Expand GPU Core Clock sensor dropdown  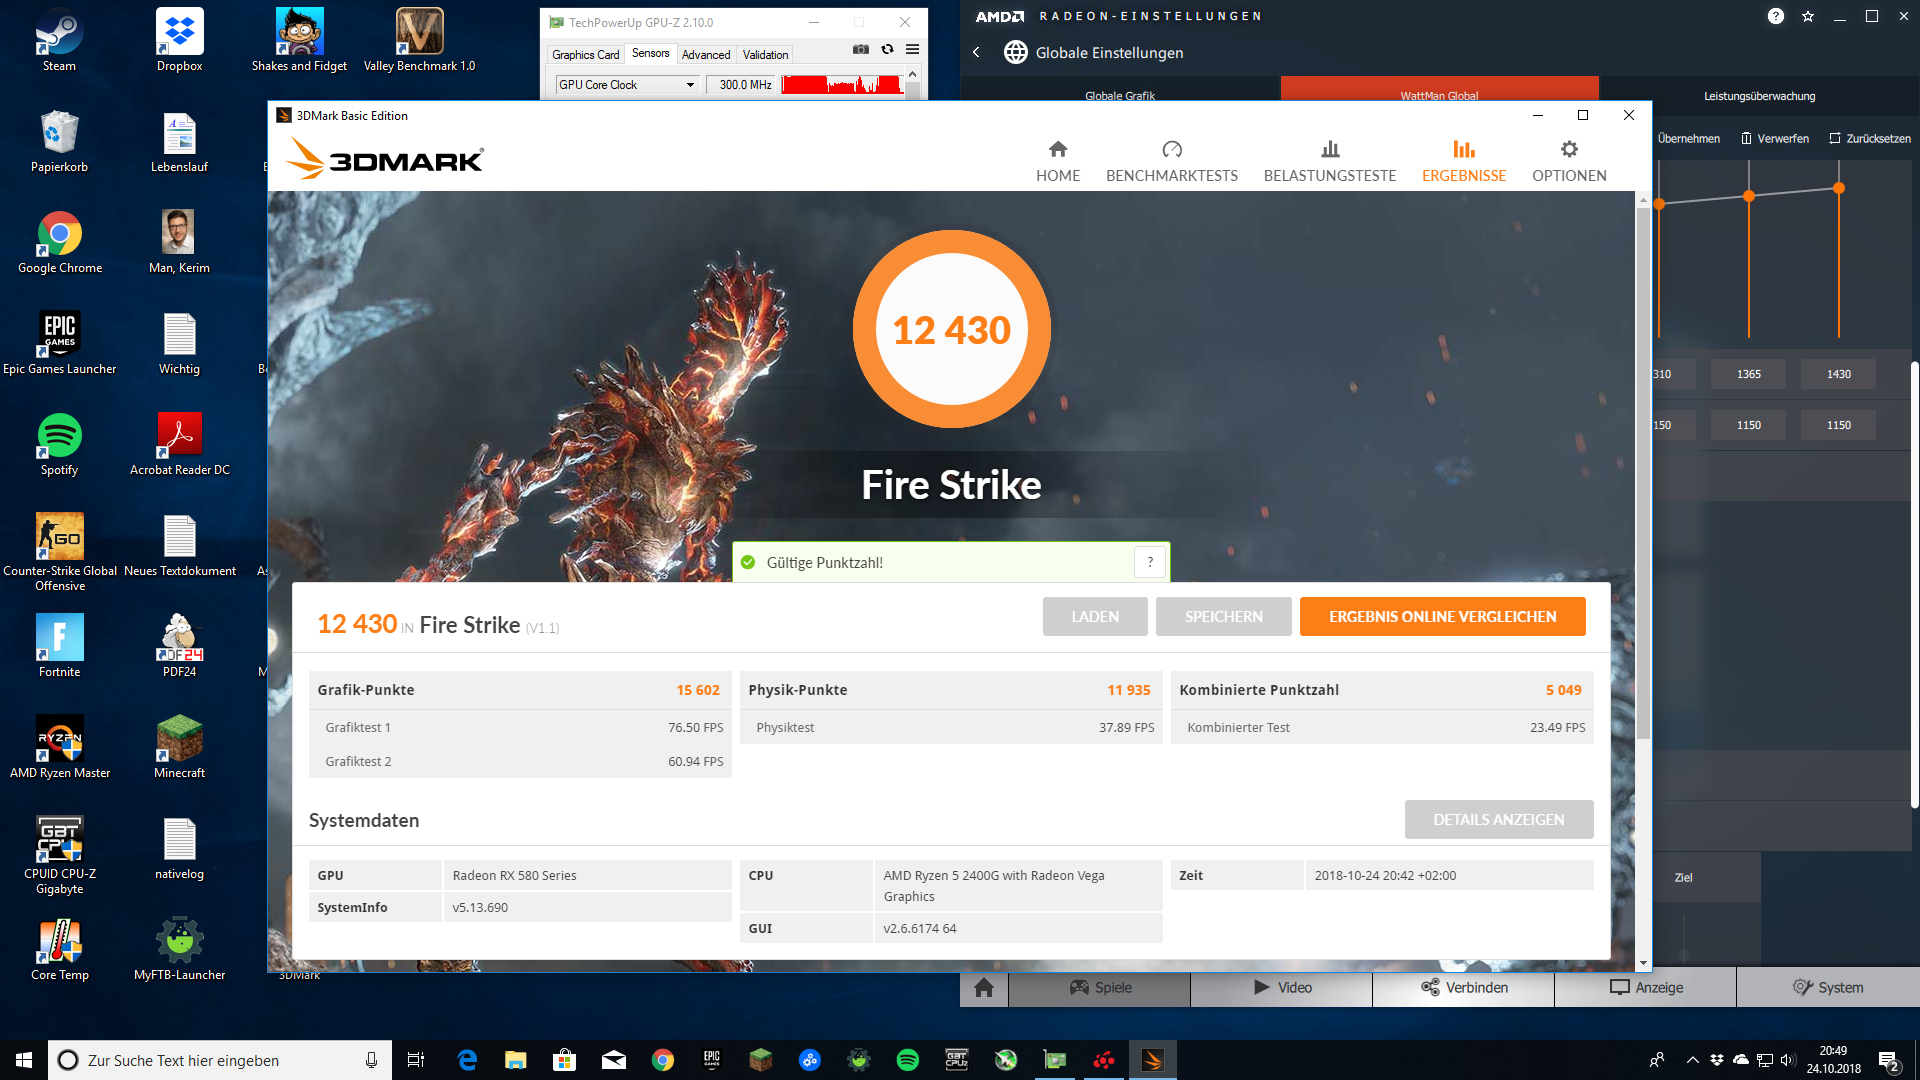[690, 85]
